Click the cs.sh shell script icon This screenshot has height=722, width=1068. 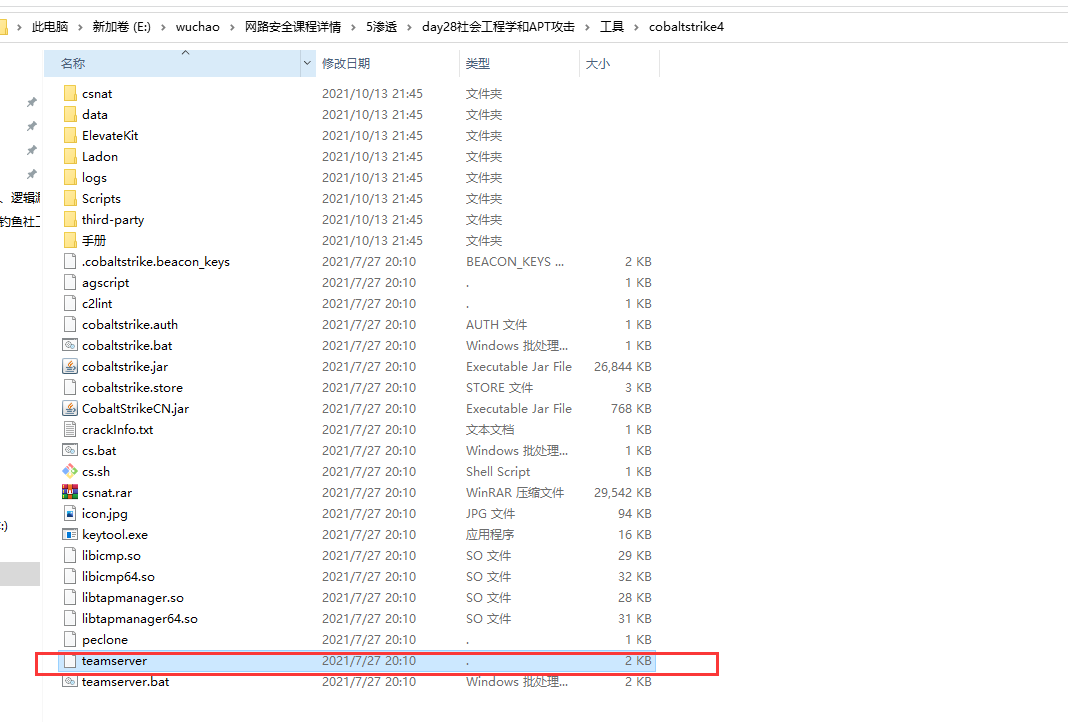click(69, 471)
